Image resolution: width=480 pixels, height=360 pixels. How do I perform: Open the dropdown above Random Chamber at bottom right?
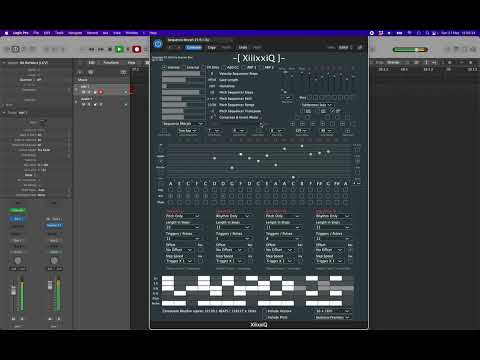(x=333, y=311)
